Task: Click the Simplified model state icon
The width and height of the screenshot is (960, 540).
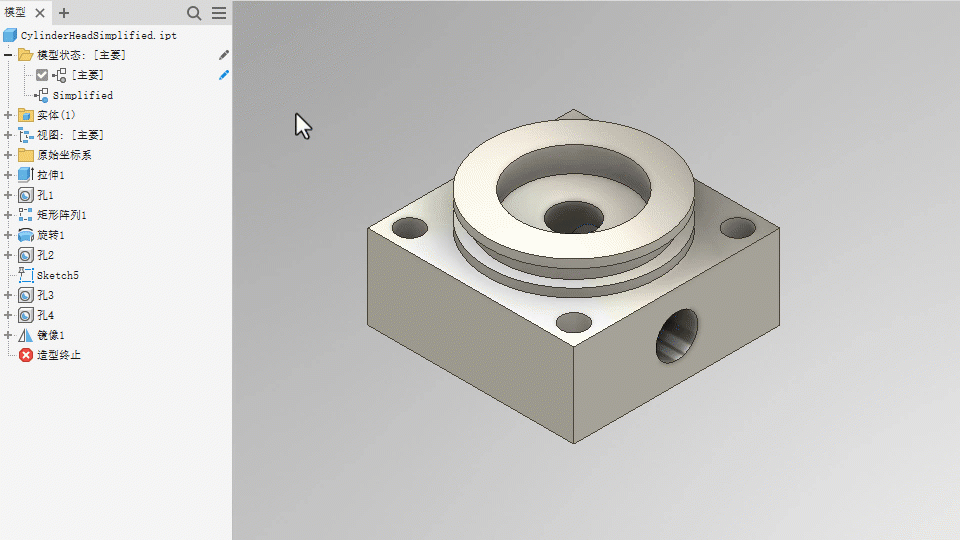Action: pyautogui.click(x=42, y=95)
